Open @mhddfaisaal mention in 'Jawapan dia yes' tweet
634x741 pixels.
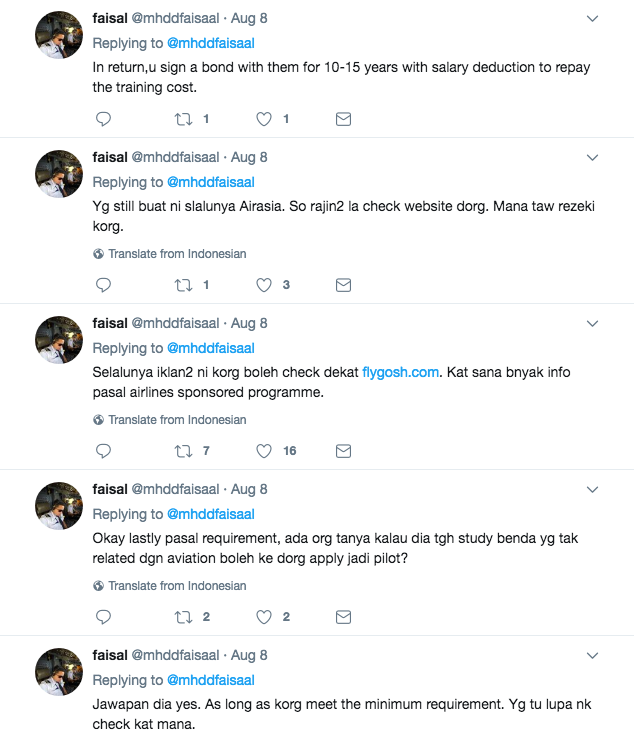(210, 680)
